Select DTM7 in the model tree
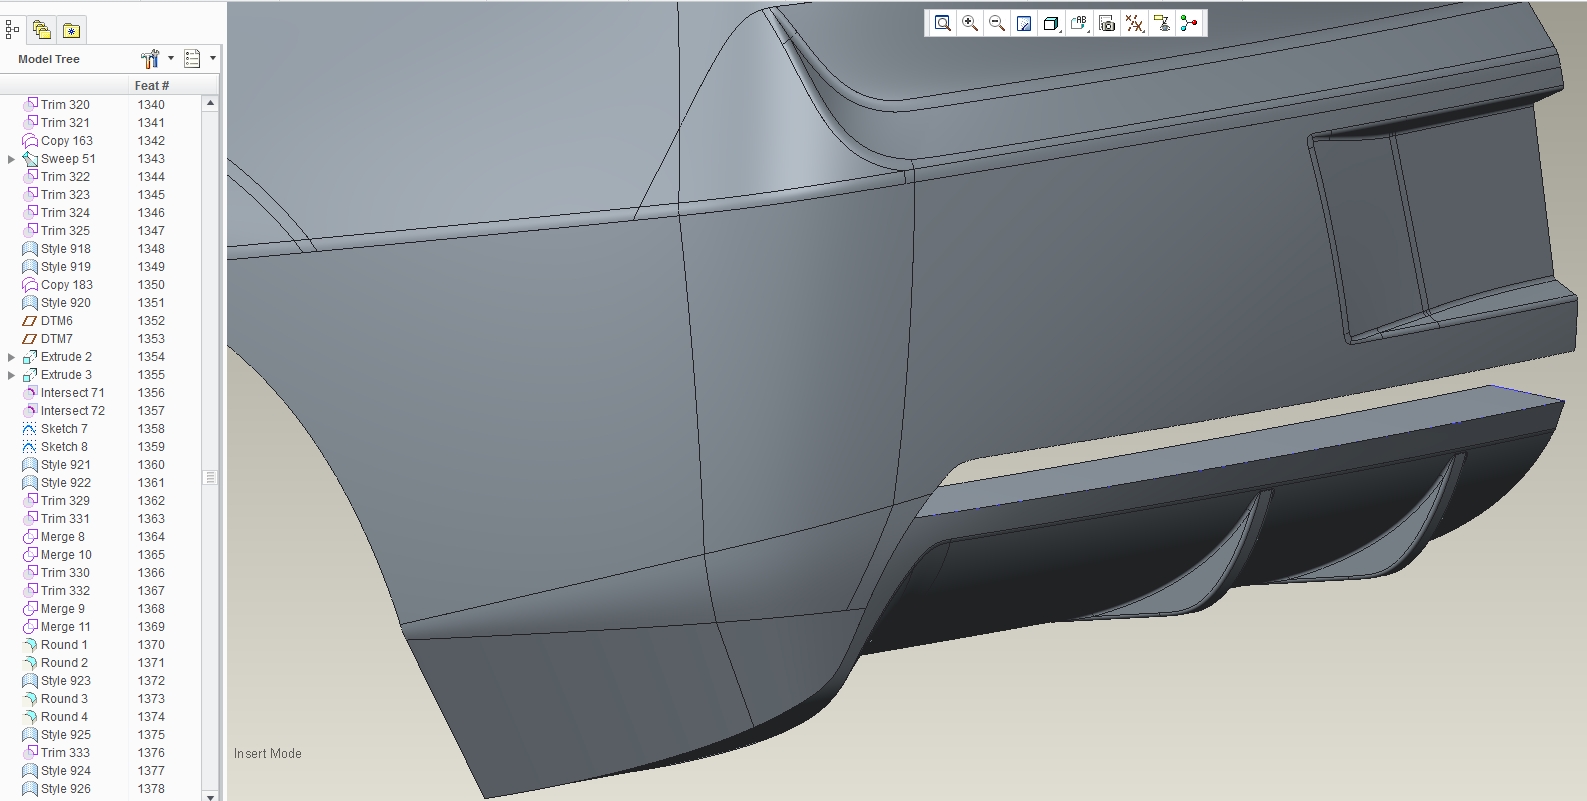The width and height of the screenshot is (1587, 801). point(57,339)
